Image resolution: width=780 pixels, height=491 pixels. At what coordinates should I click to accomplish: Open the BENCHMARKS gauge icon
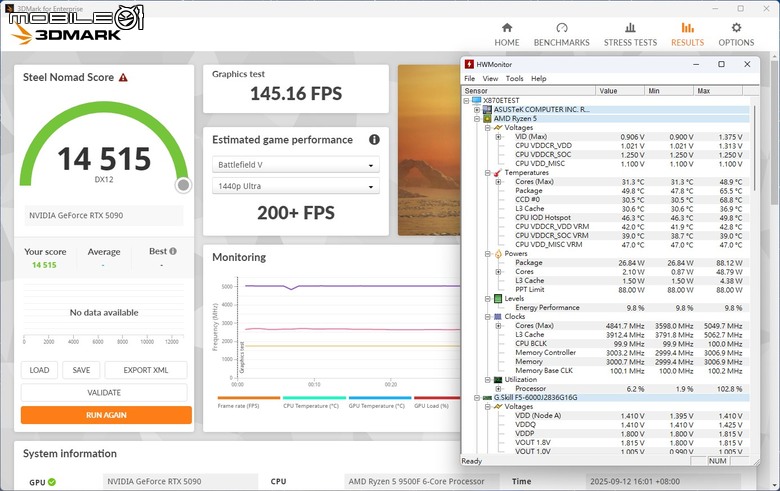tap(562, 28)
